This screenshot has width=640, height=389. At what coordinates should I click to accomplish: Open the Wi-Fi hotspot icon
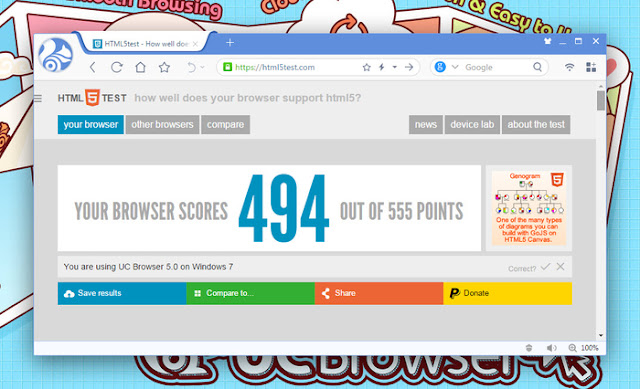coord(569,67)
